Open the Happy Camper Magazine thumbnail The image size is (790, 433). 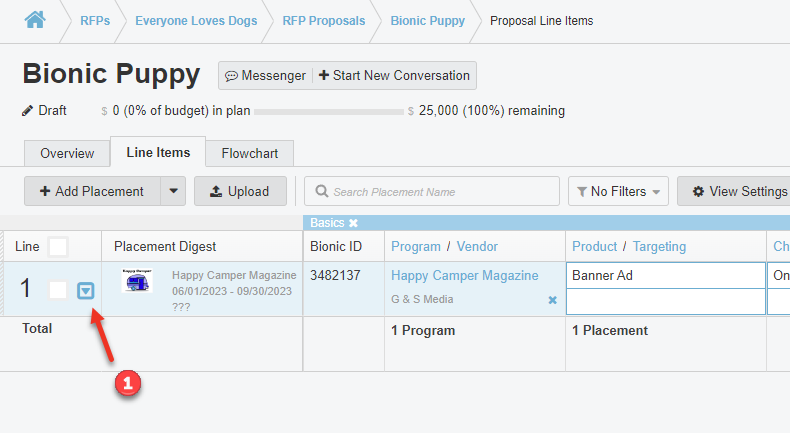point(137,281)
